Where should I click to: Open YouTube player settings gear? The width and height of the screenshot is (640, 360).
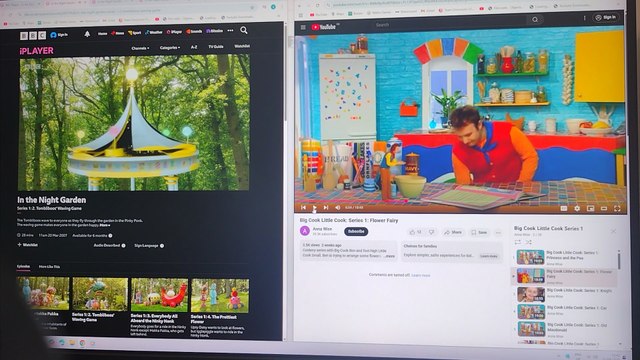click(577, 209)
